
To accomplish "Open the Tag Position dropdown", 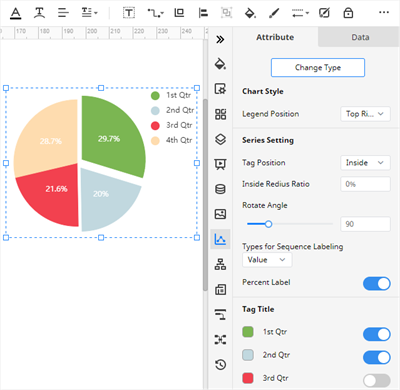I will click(365, 163).
